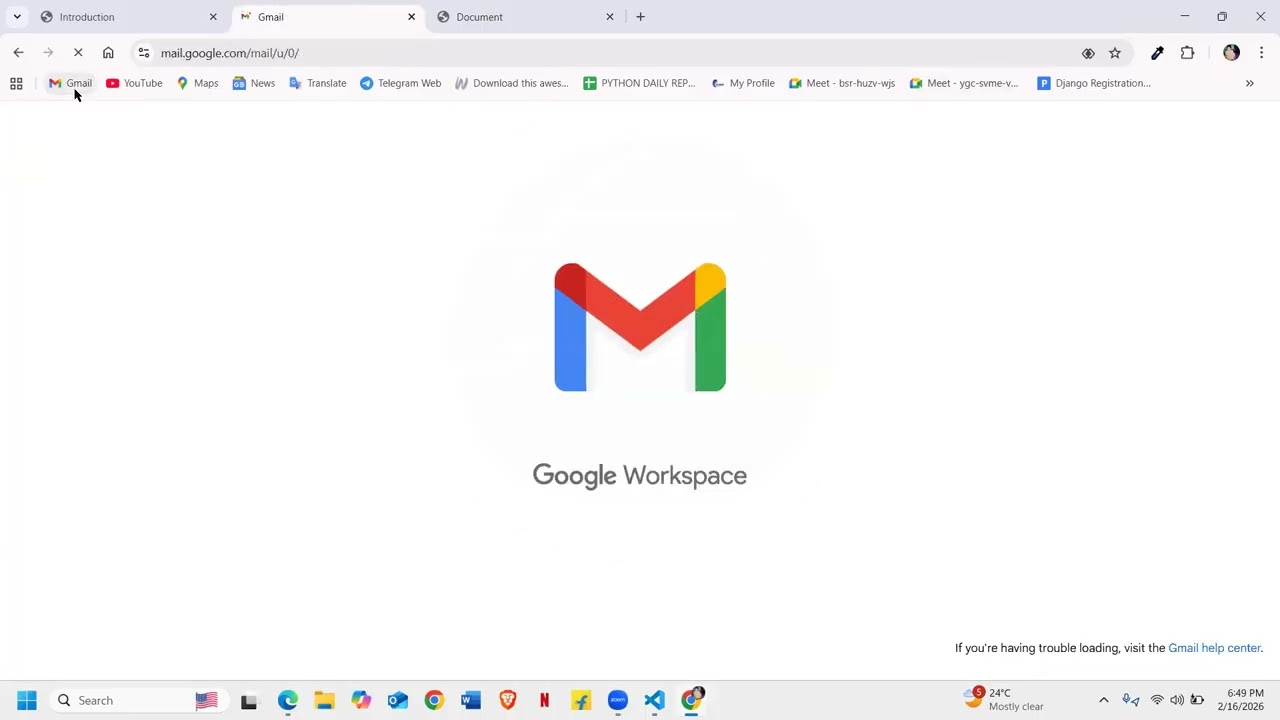Launch Microsoft Edge from the taskbar

288,700
